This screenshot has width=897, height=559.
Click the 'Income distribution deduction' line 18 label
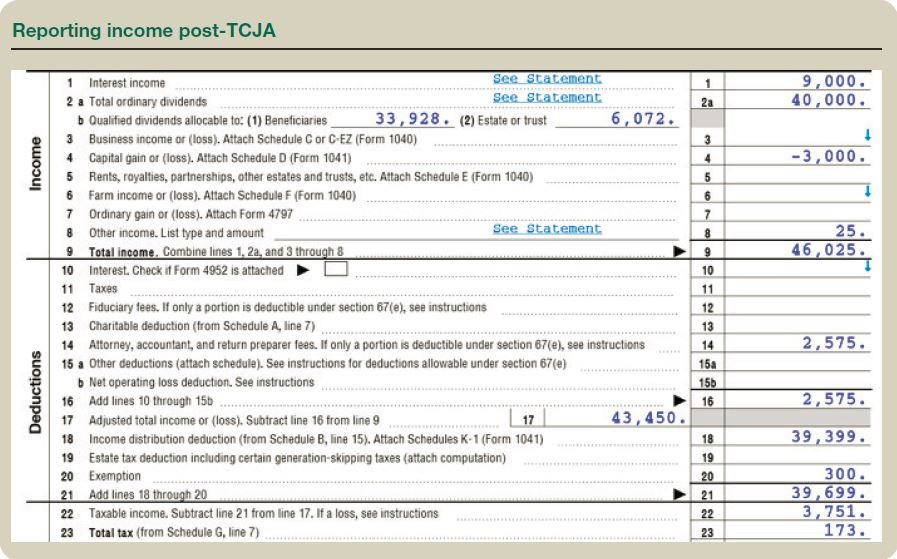pos(316,439)
